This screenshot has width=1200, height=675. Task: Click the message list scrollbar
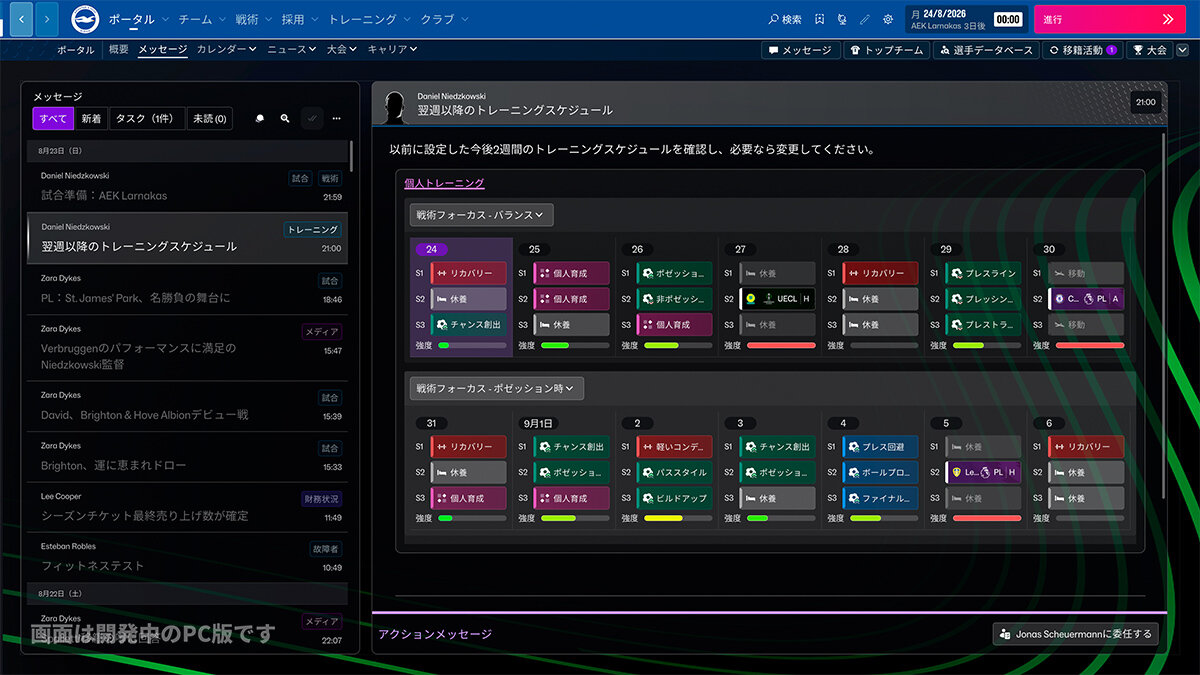[351, 155]
